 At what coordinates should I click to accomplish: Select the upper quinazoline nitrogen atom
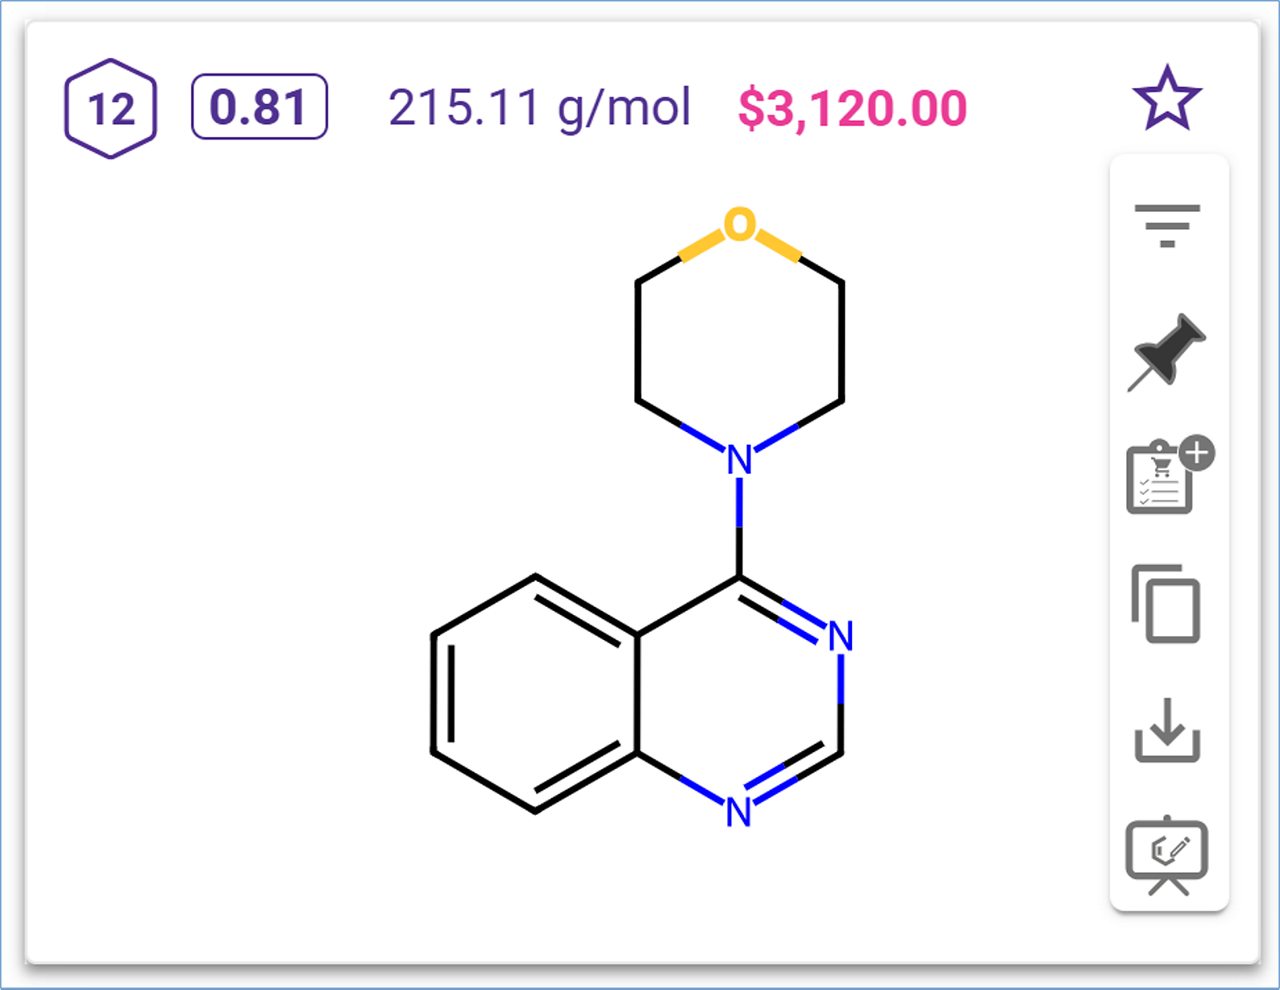(841, 636)
